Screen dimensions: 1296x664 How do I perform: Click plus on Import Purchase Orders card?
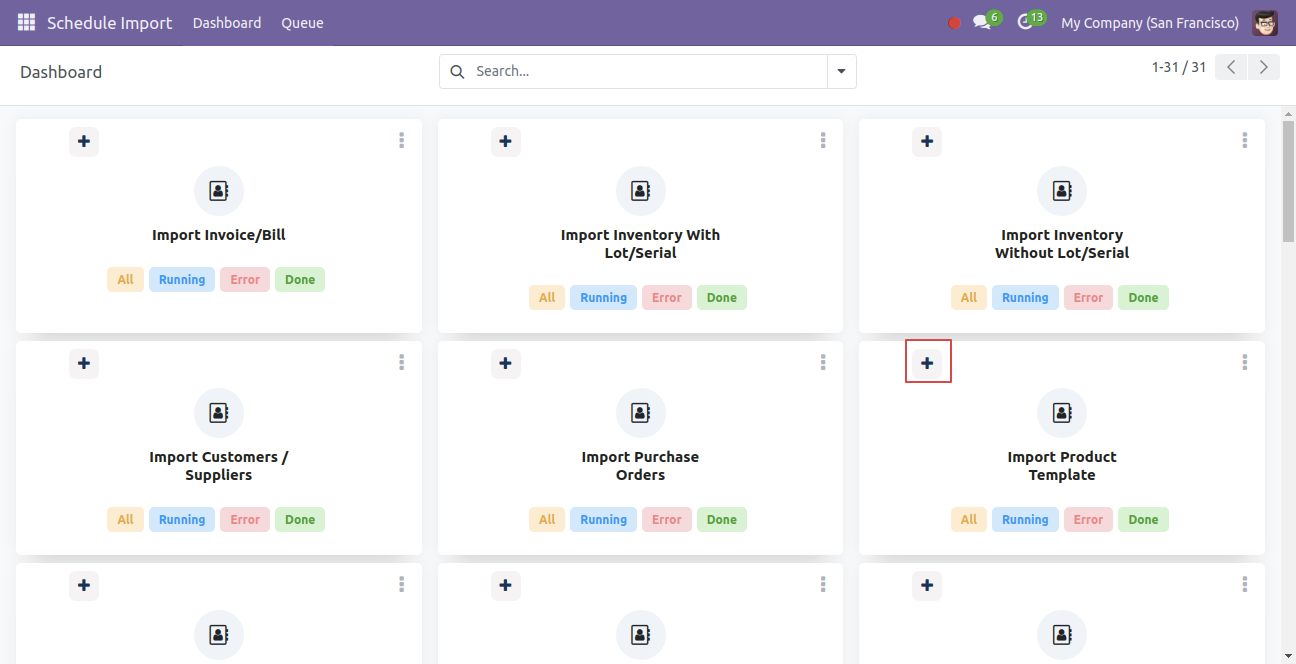point(506,364)
